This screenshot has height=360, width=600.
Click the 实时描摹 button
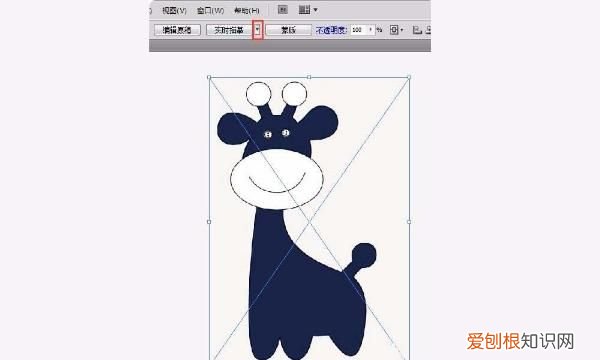click(x=229, y=30)
